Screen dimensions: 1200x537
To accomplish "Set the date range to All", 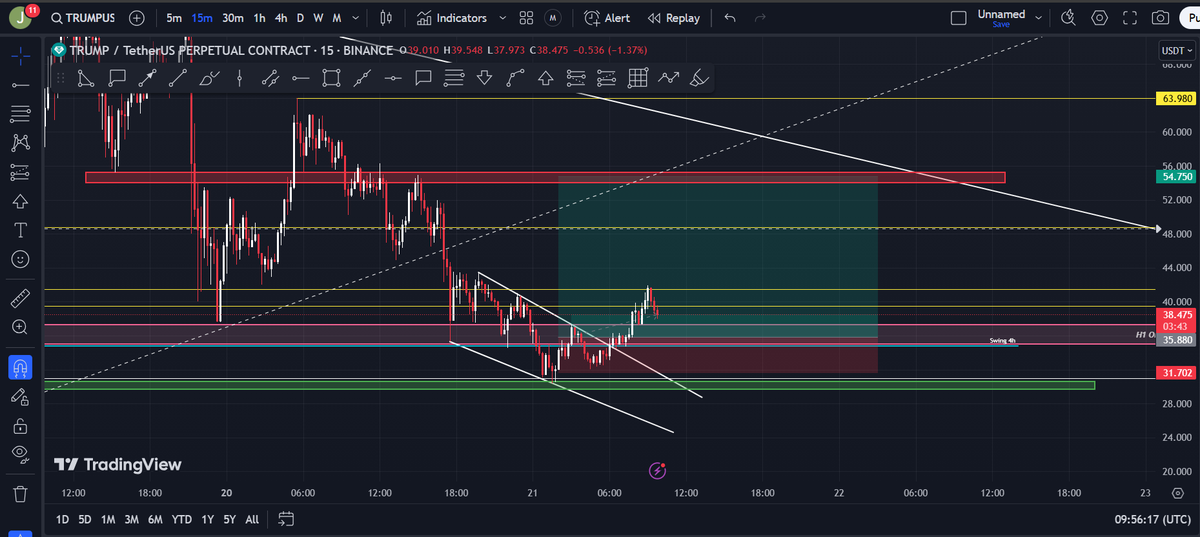I will point(252,519).
